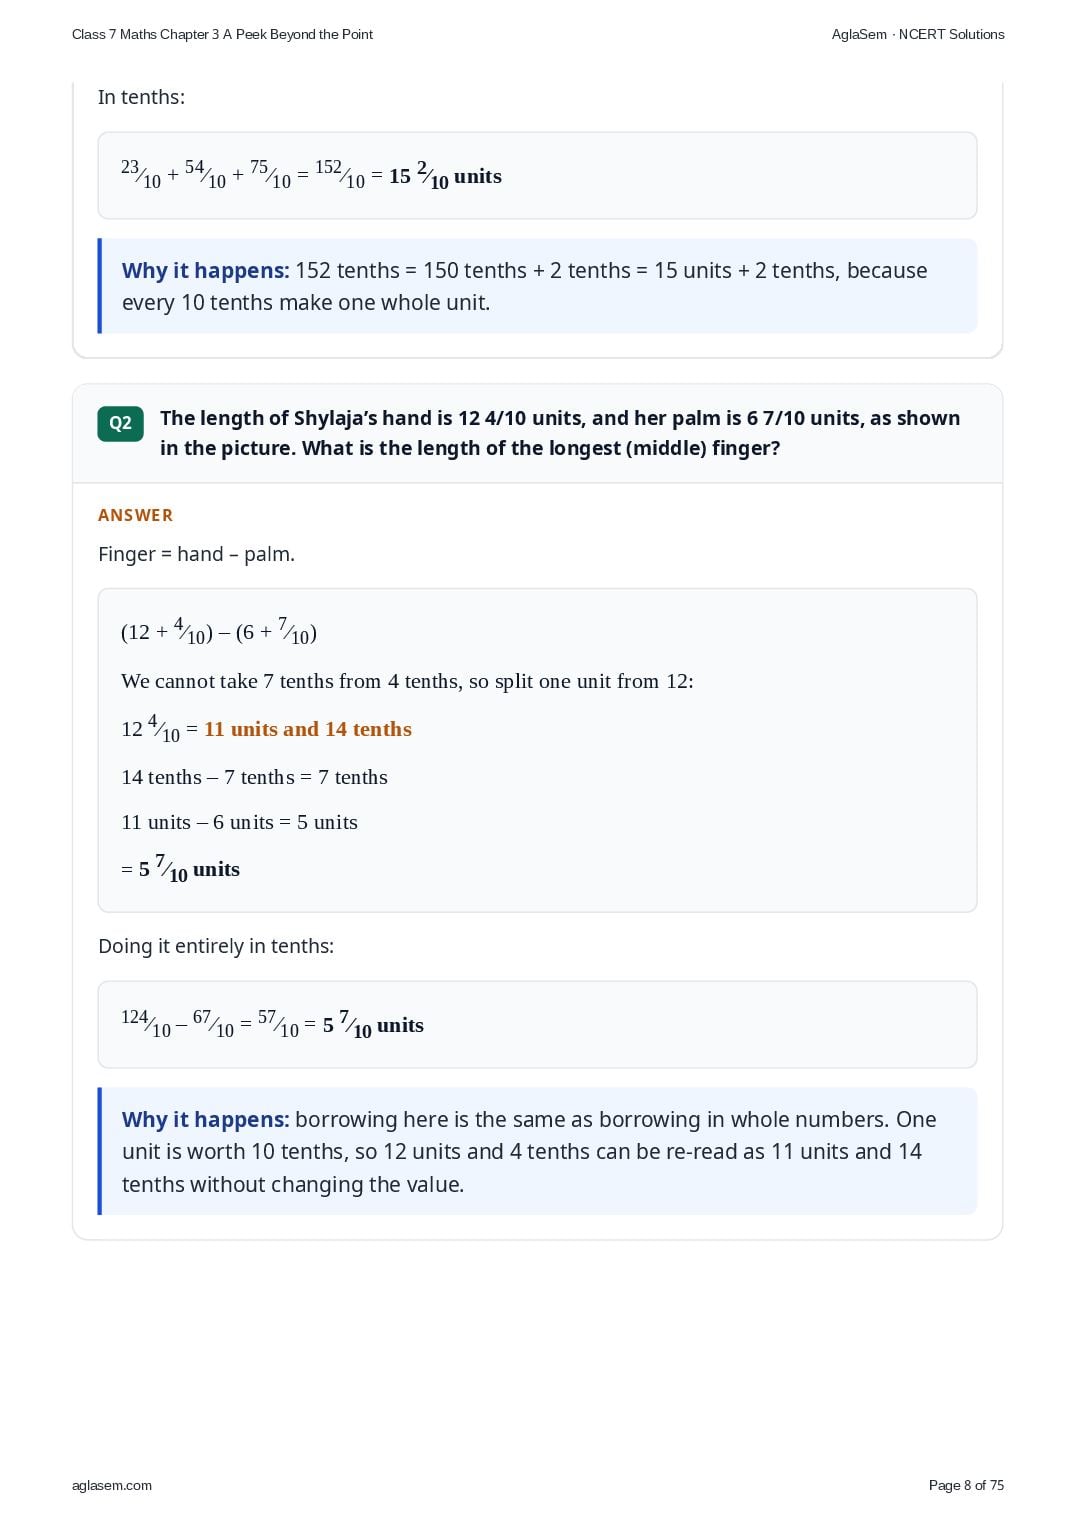Click the (12 + 4/10) – (6 + 7/10) expression
Screen dimensions: 1076x1522
pyautogui.click(x=219, y=632)
